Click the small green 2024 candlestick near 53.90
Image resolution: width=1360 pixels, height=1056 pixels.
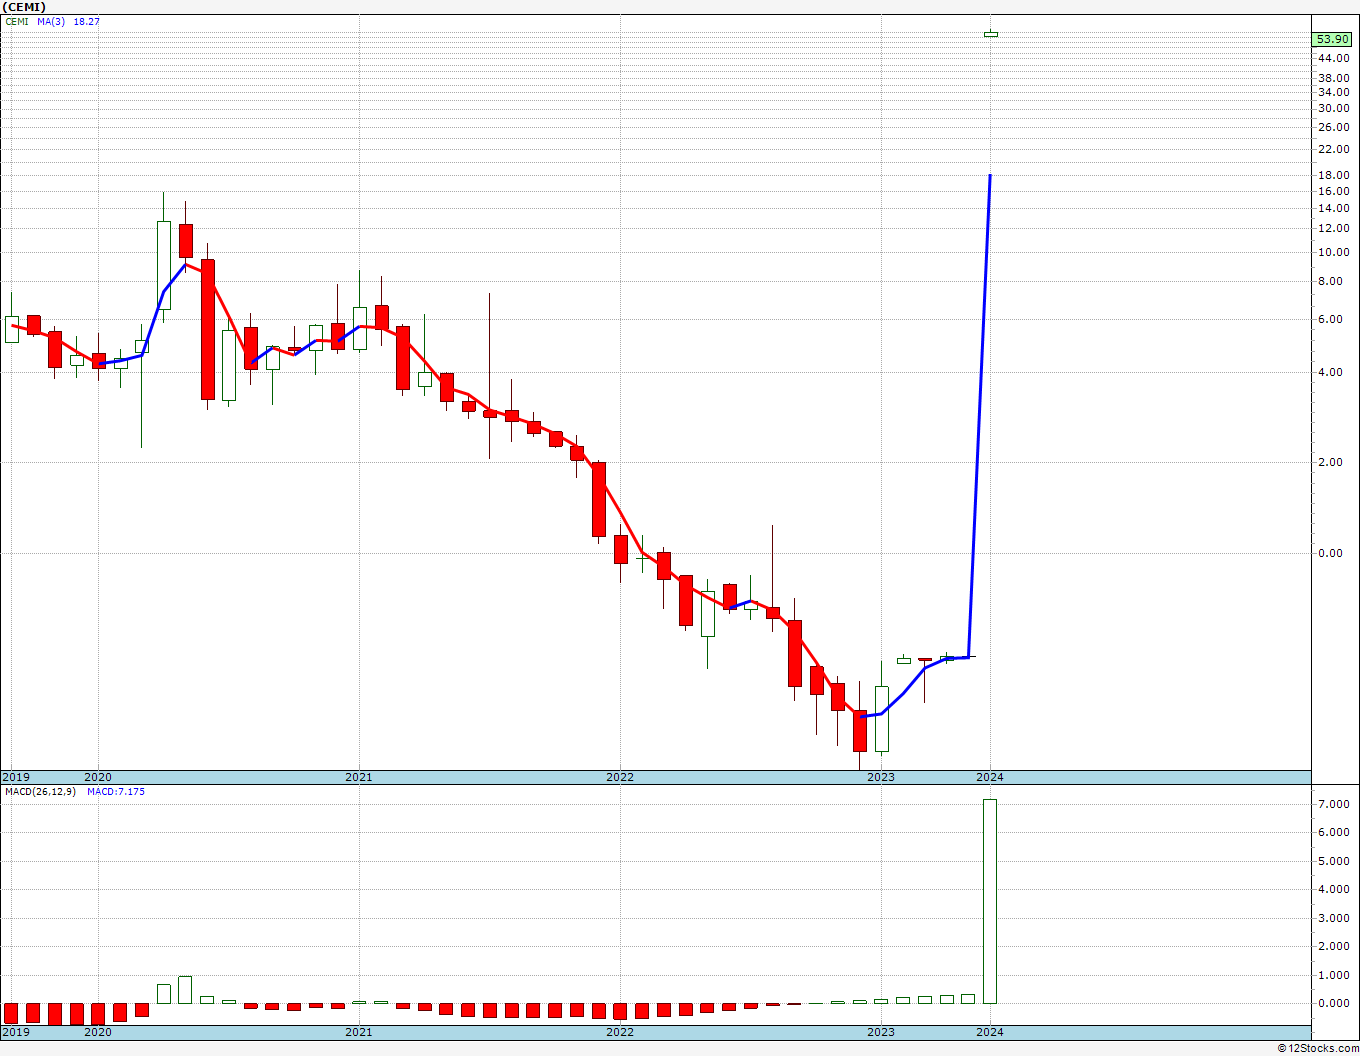pyautogui.click(x=991, y=34)
